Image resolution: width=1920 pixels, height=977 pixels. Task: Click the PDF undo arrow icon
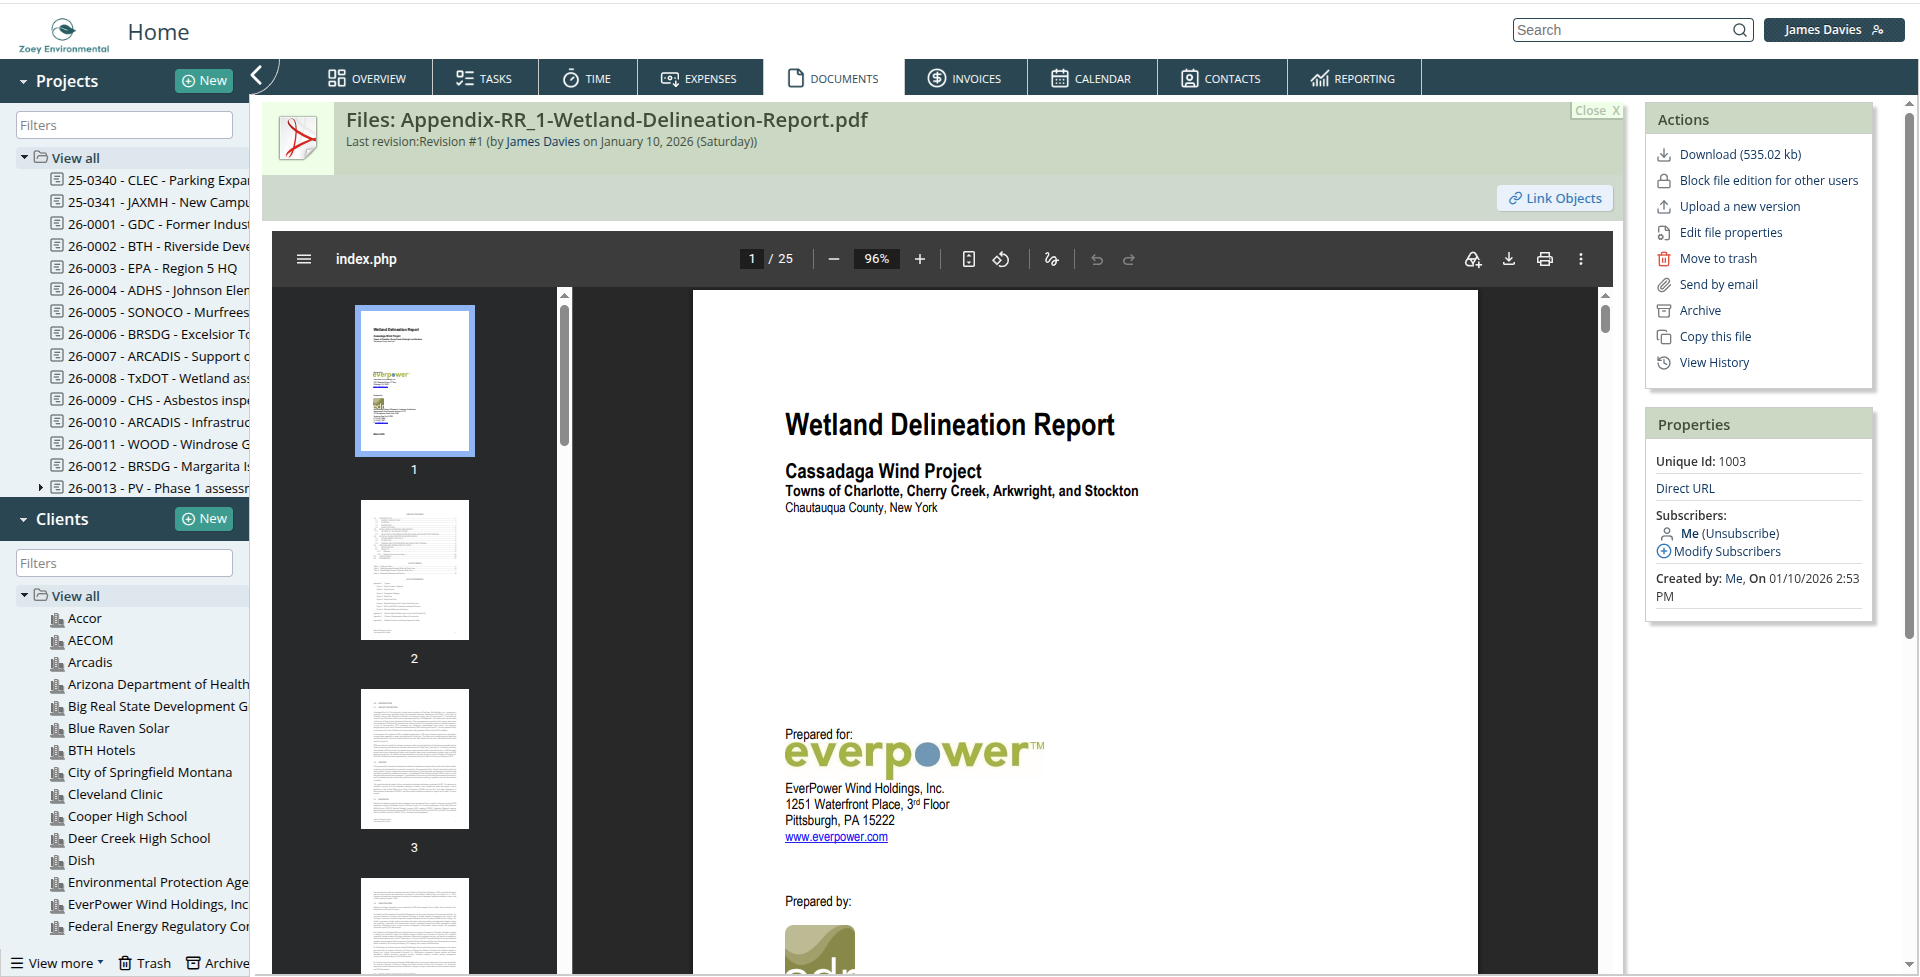tap(1097, 259)
